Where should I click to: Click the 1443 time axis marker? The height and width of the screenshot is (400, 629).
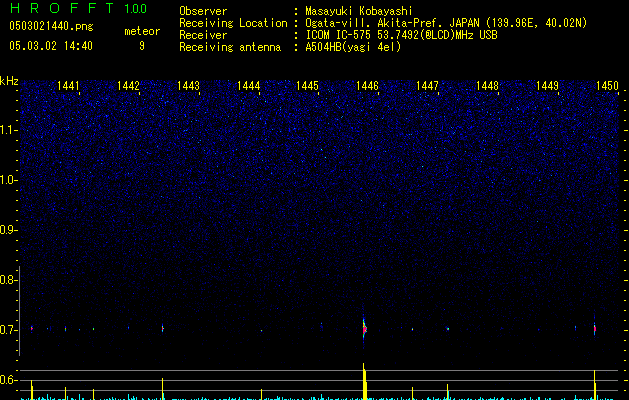pos(188,86)
